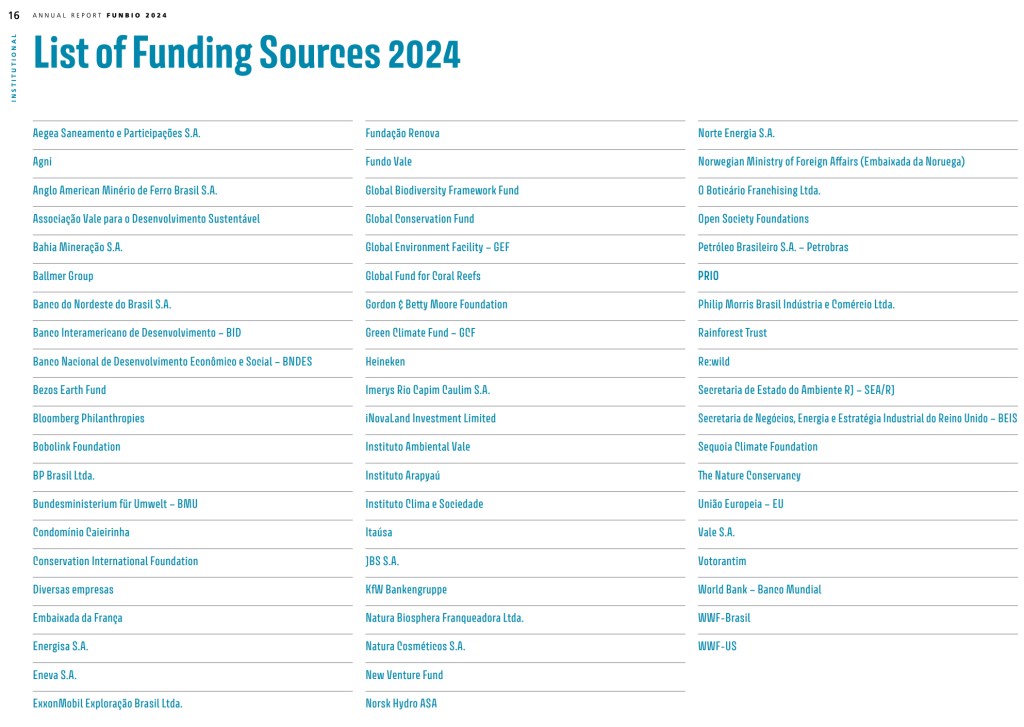Click the Open Society Foundations entry
1024x727 pixels.
pyautogui.click(x=753, y=219)
